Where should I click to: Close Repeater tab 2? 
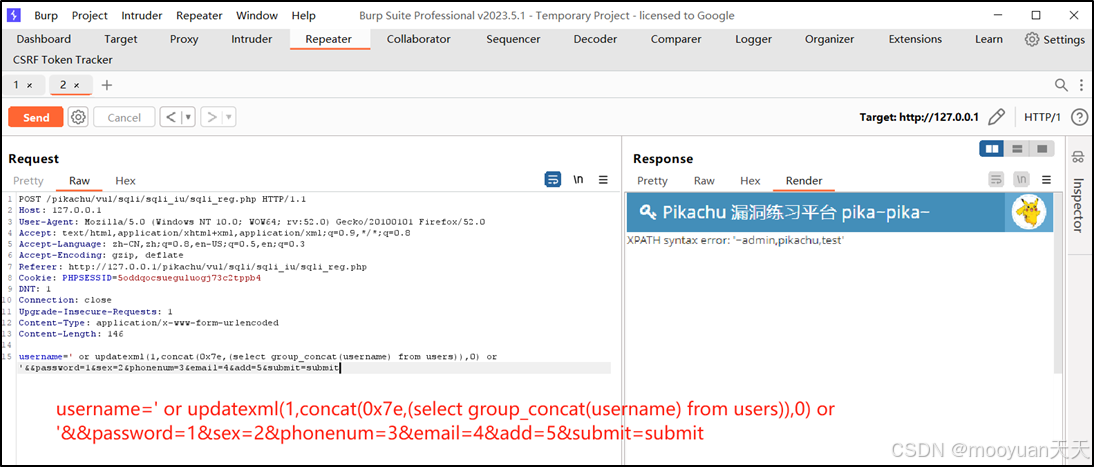(x=77, y=85)
